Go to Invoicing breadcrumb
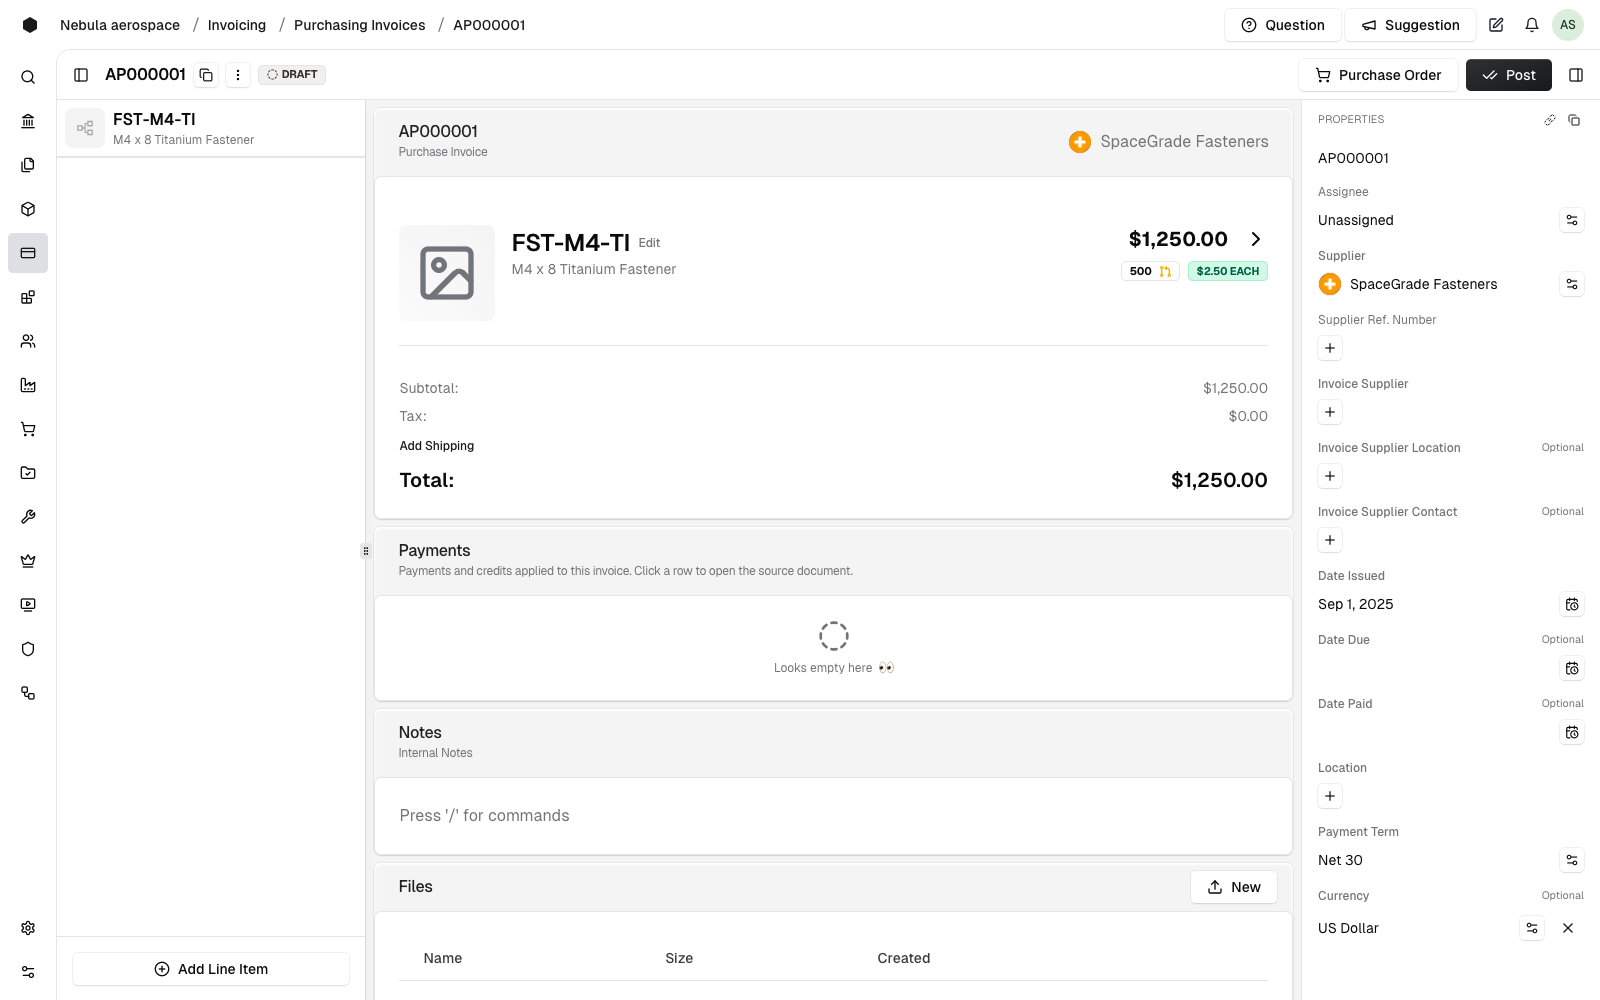 tap(237, 25)
